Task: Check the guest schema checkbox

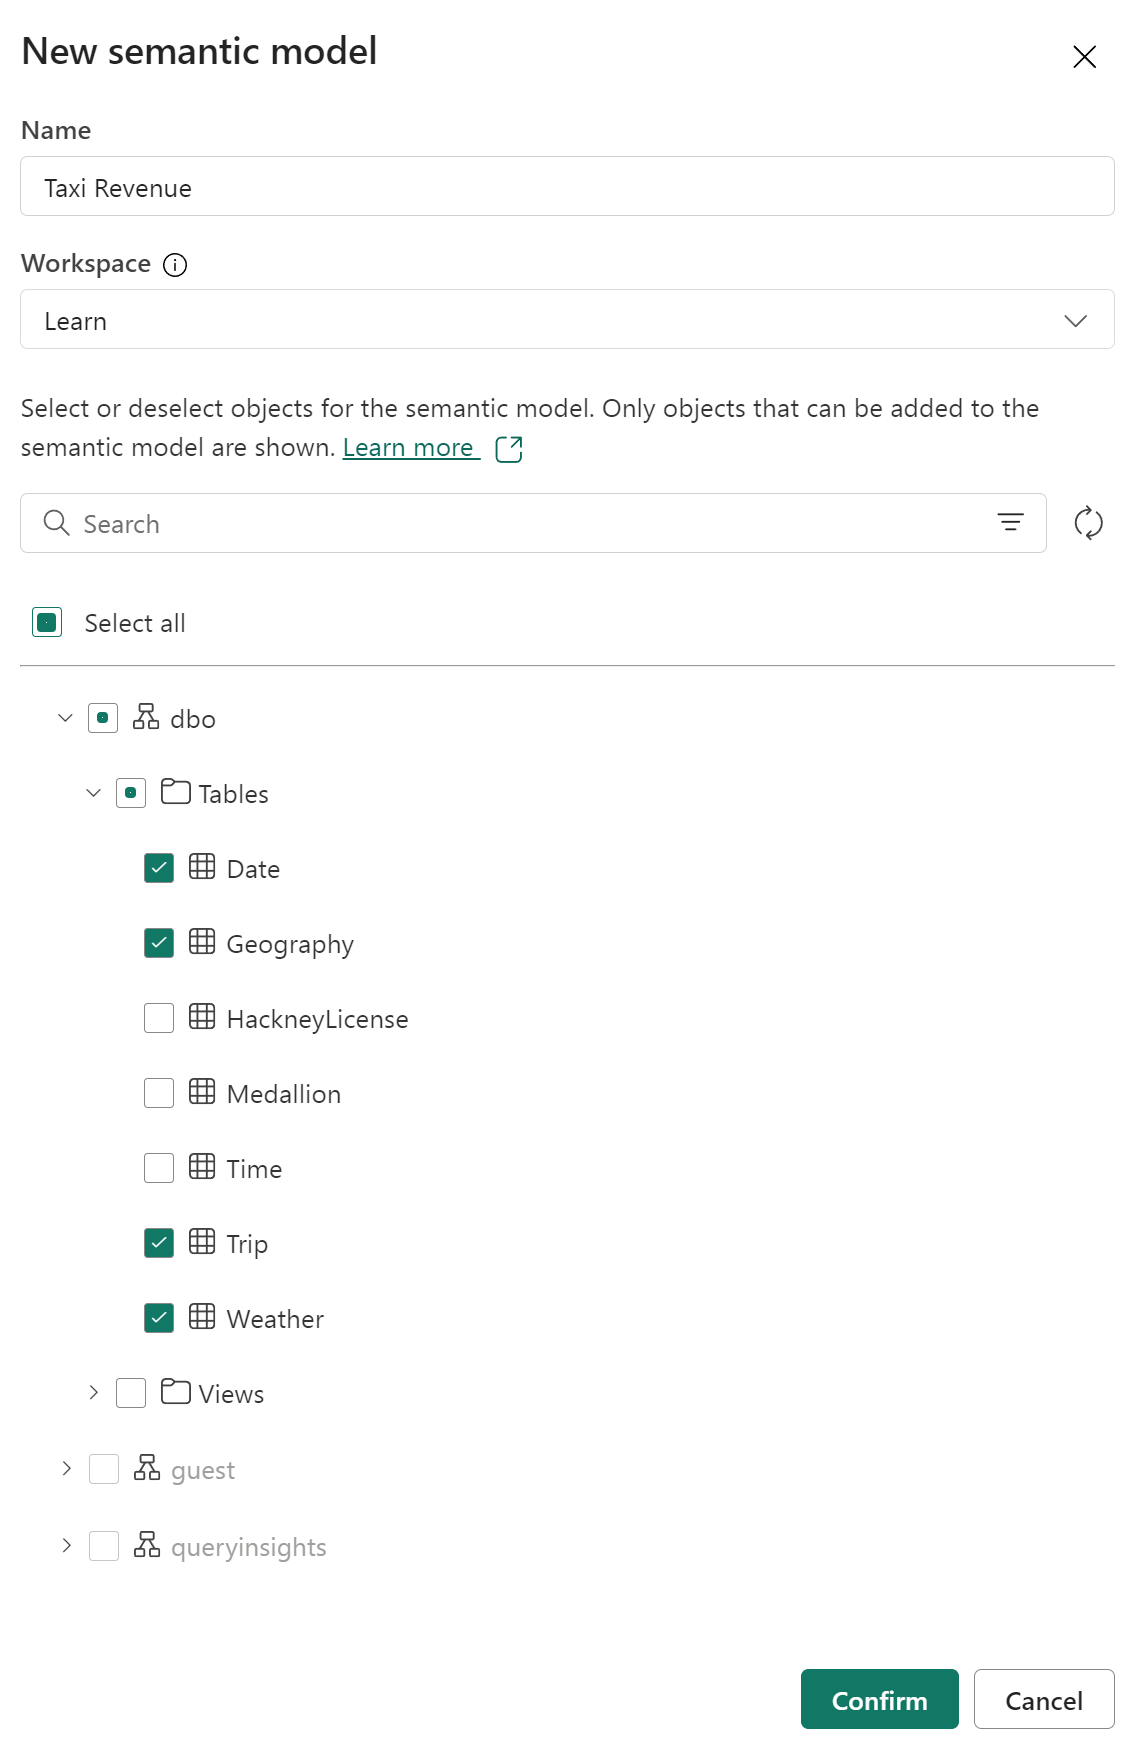Action: coord(104,1469)
